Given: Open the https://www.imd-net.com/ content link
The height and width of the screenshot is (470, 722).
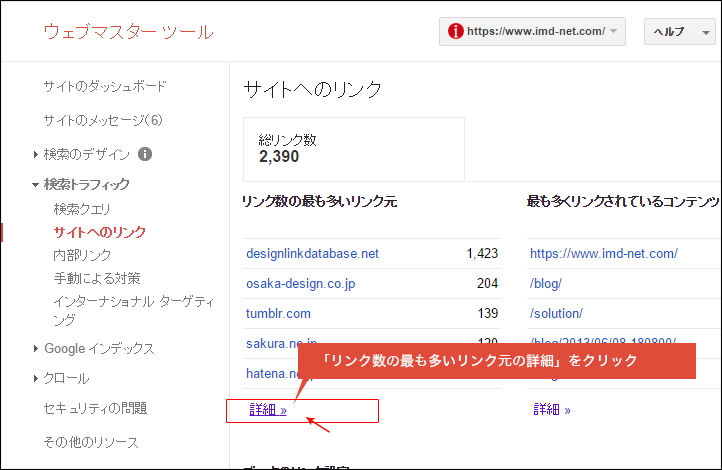Looking at the screenshot, I should (x=604, y=254).
